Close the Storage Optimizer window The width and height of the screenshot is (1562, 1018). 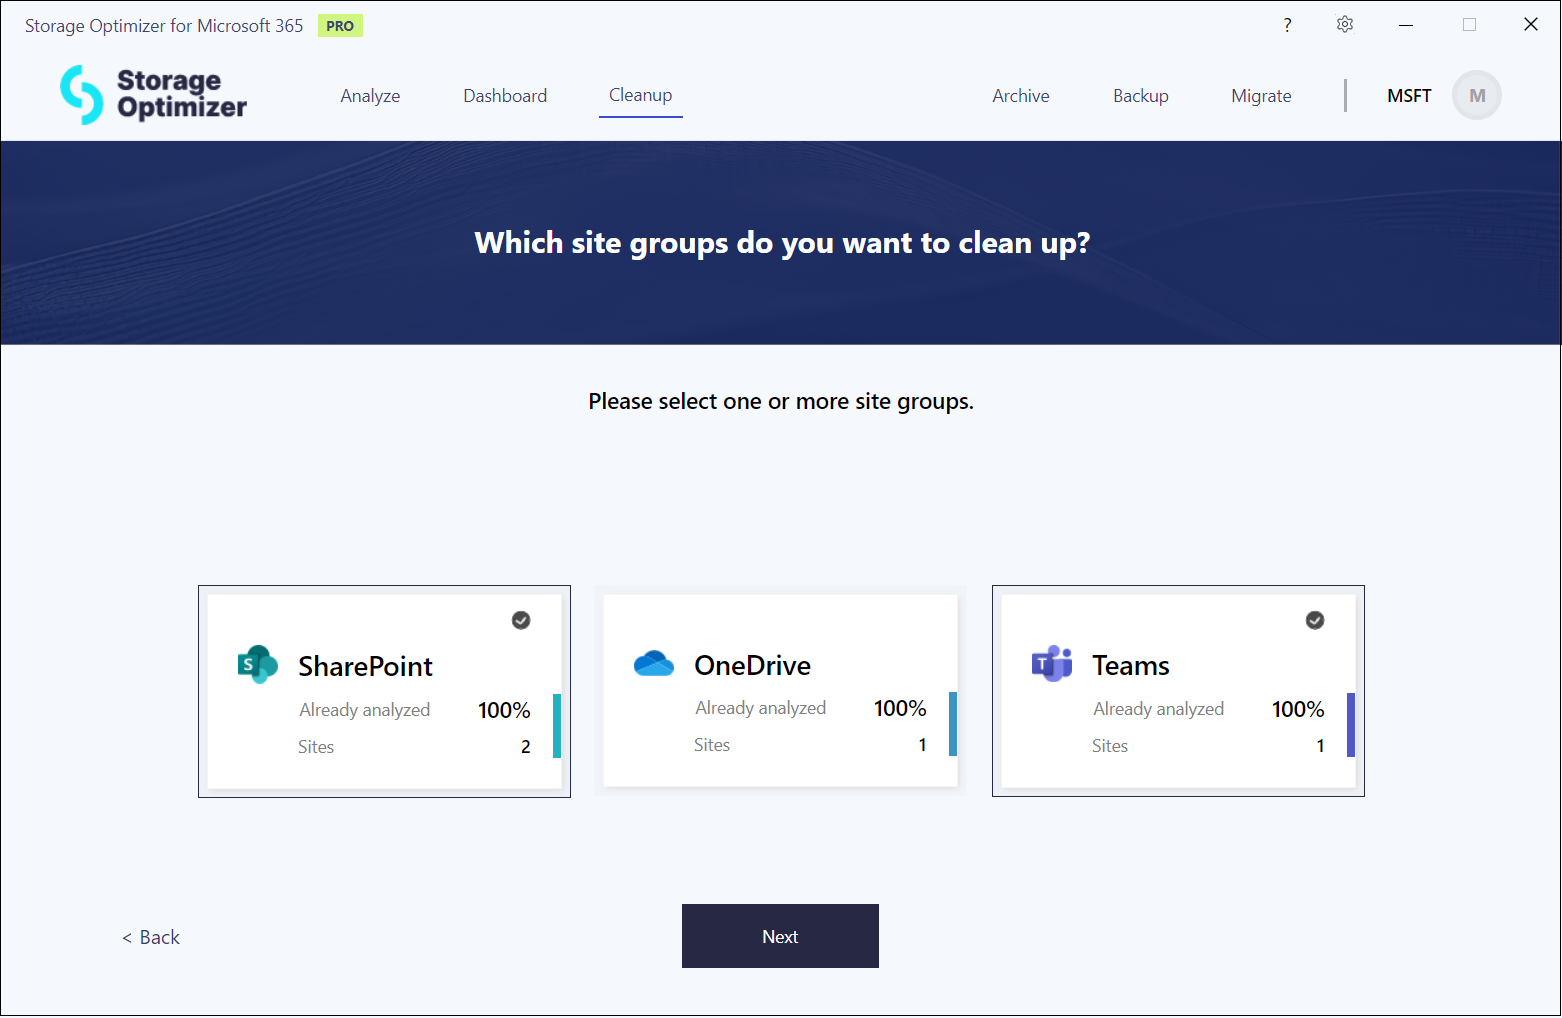pyautogui.click(x=1531, y=25)
